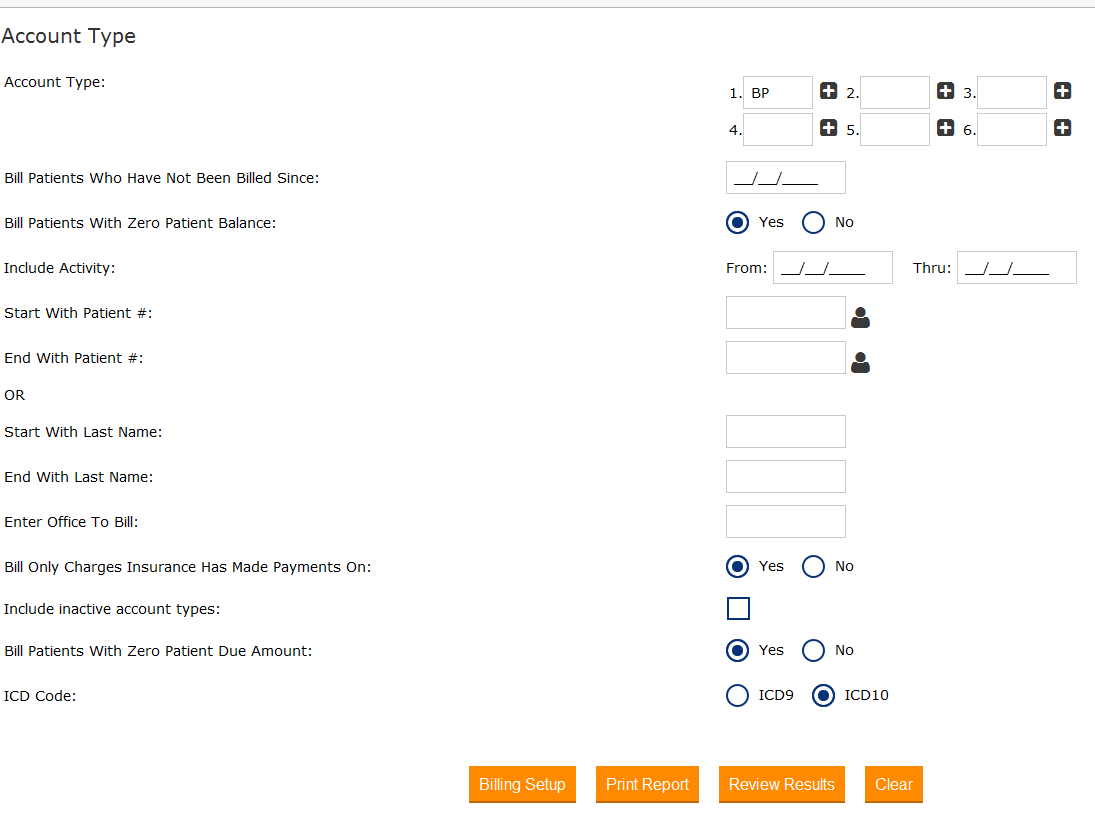Click the plus icon beside account type 3
The height and width of the screenshot is (821, 1095).
[x=1062, y=91]
